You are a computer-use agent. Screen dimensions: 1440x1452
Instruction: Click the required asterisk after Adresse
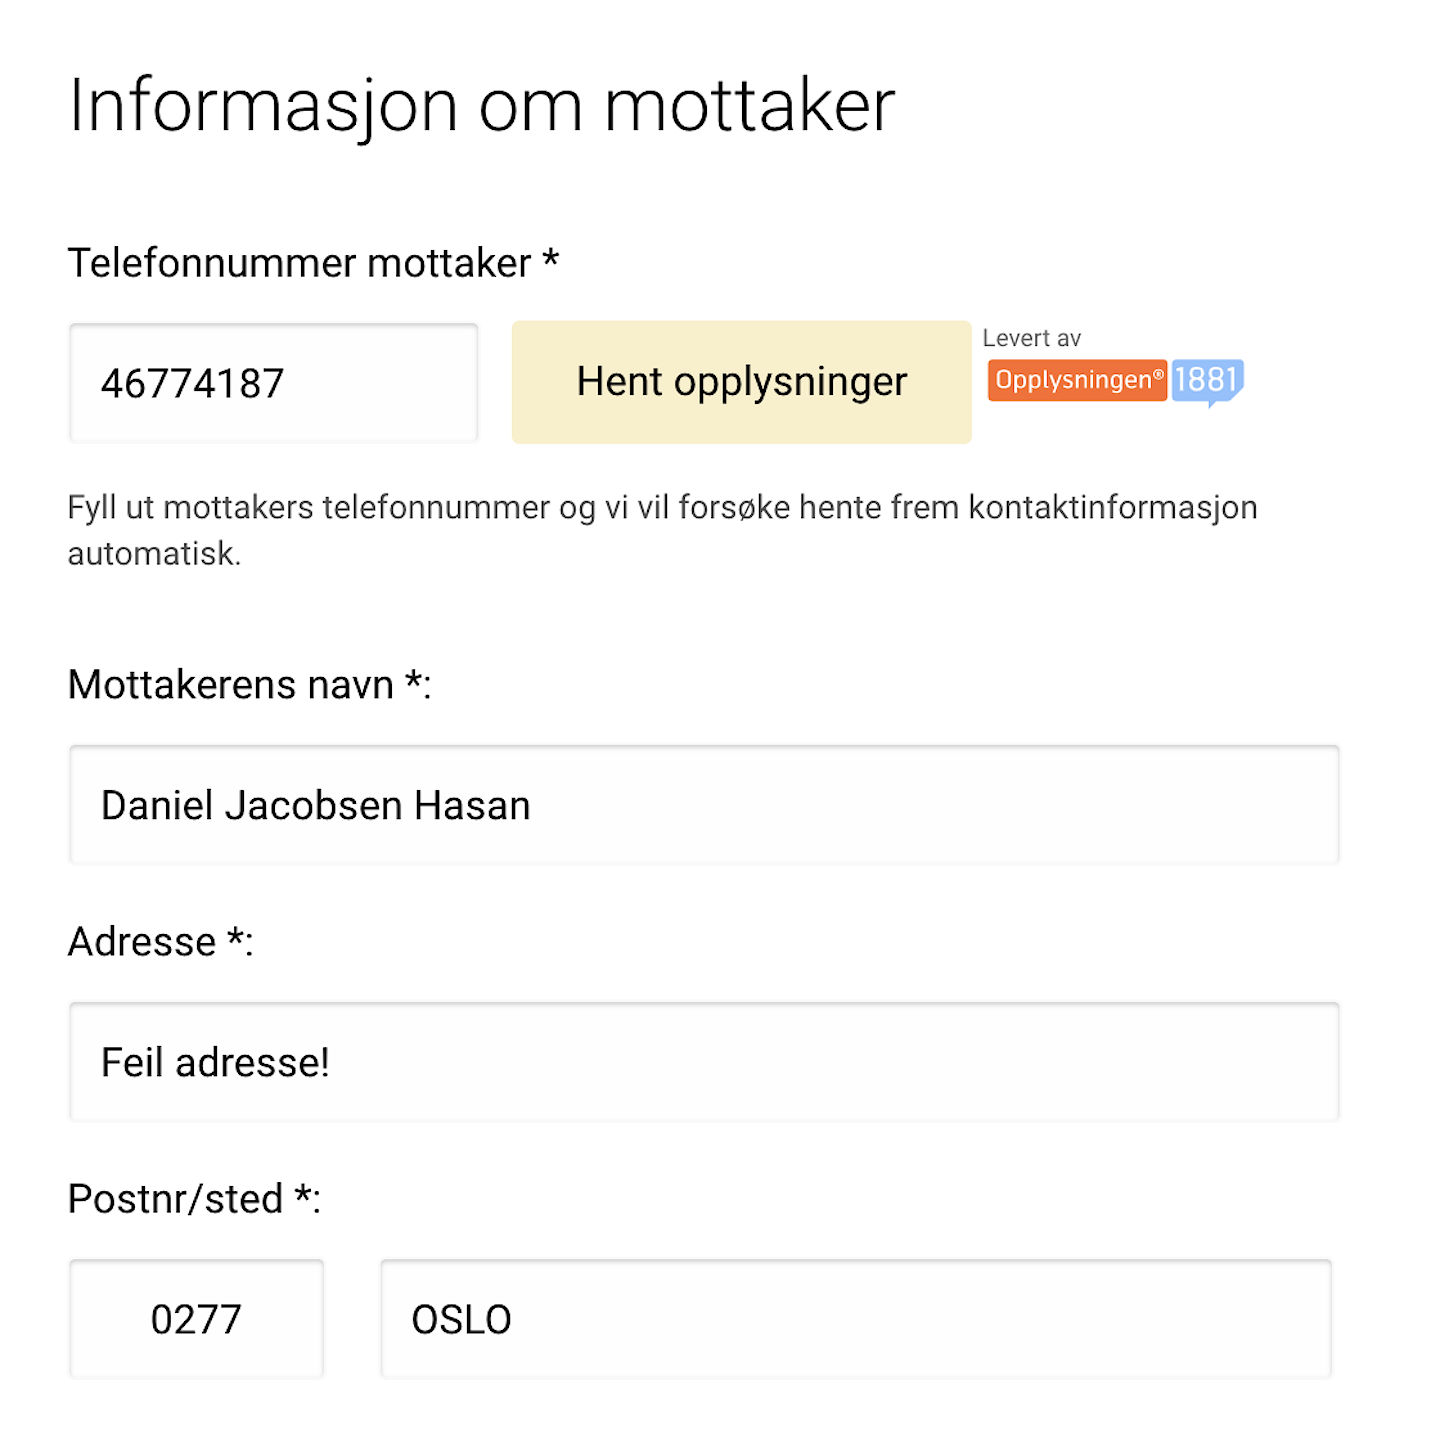pyautogui.click(x=236, y=938)
